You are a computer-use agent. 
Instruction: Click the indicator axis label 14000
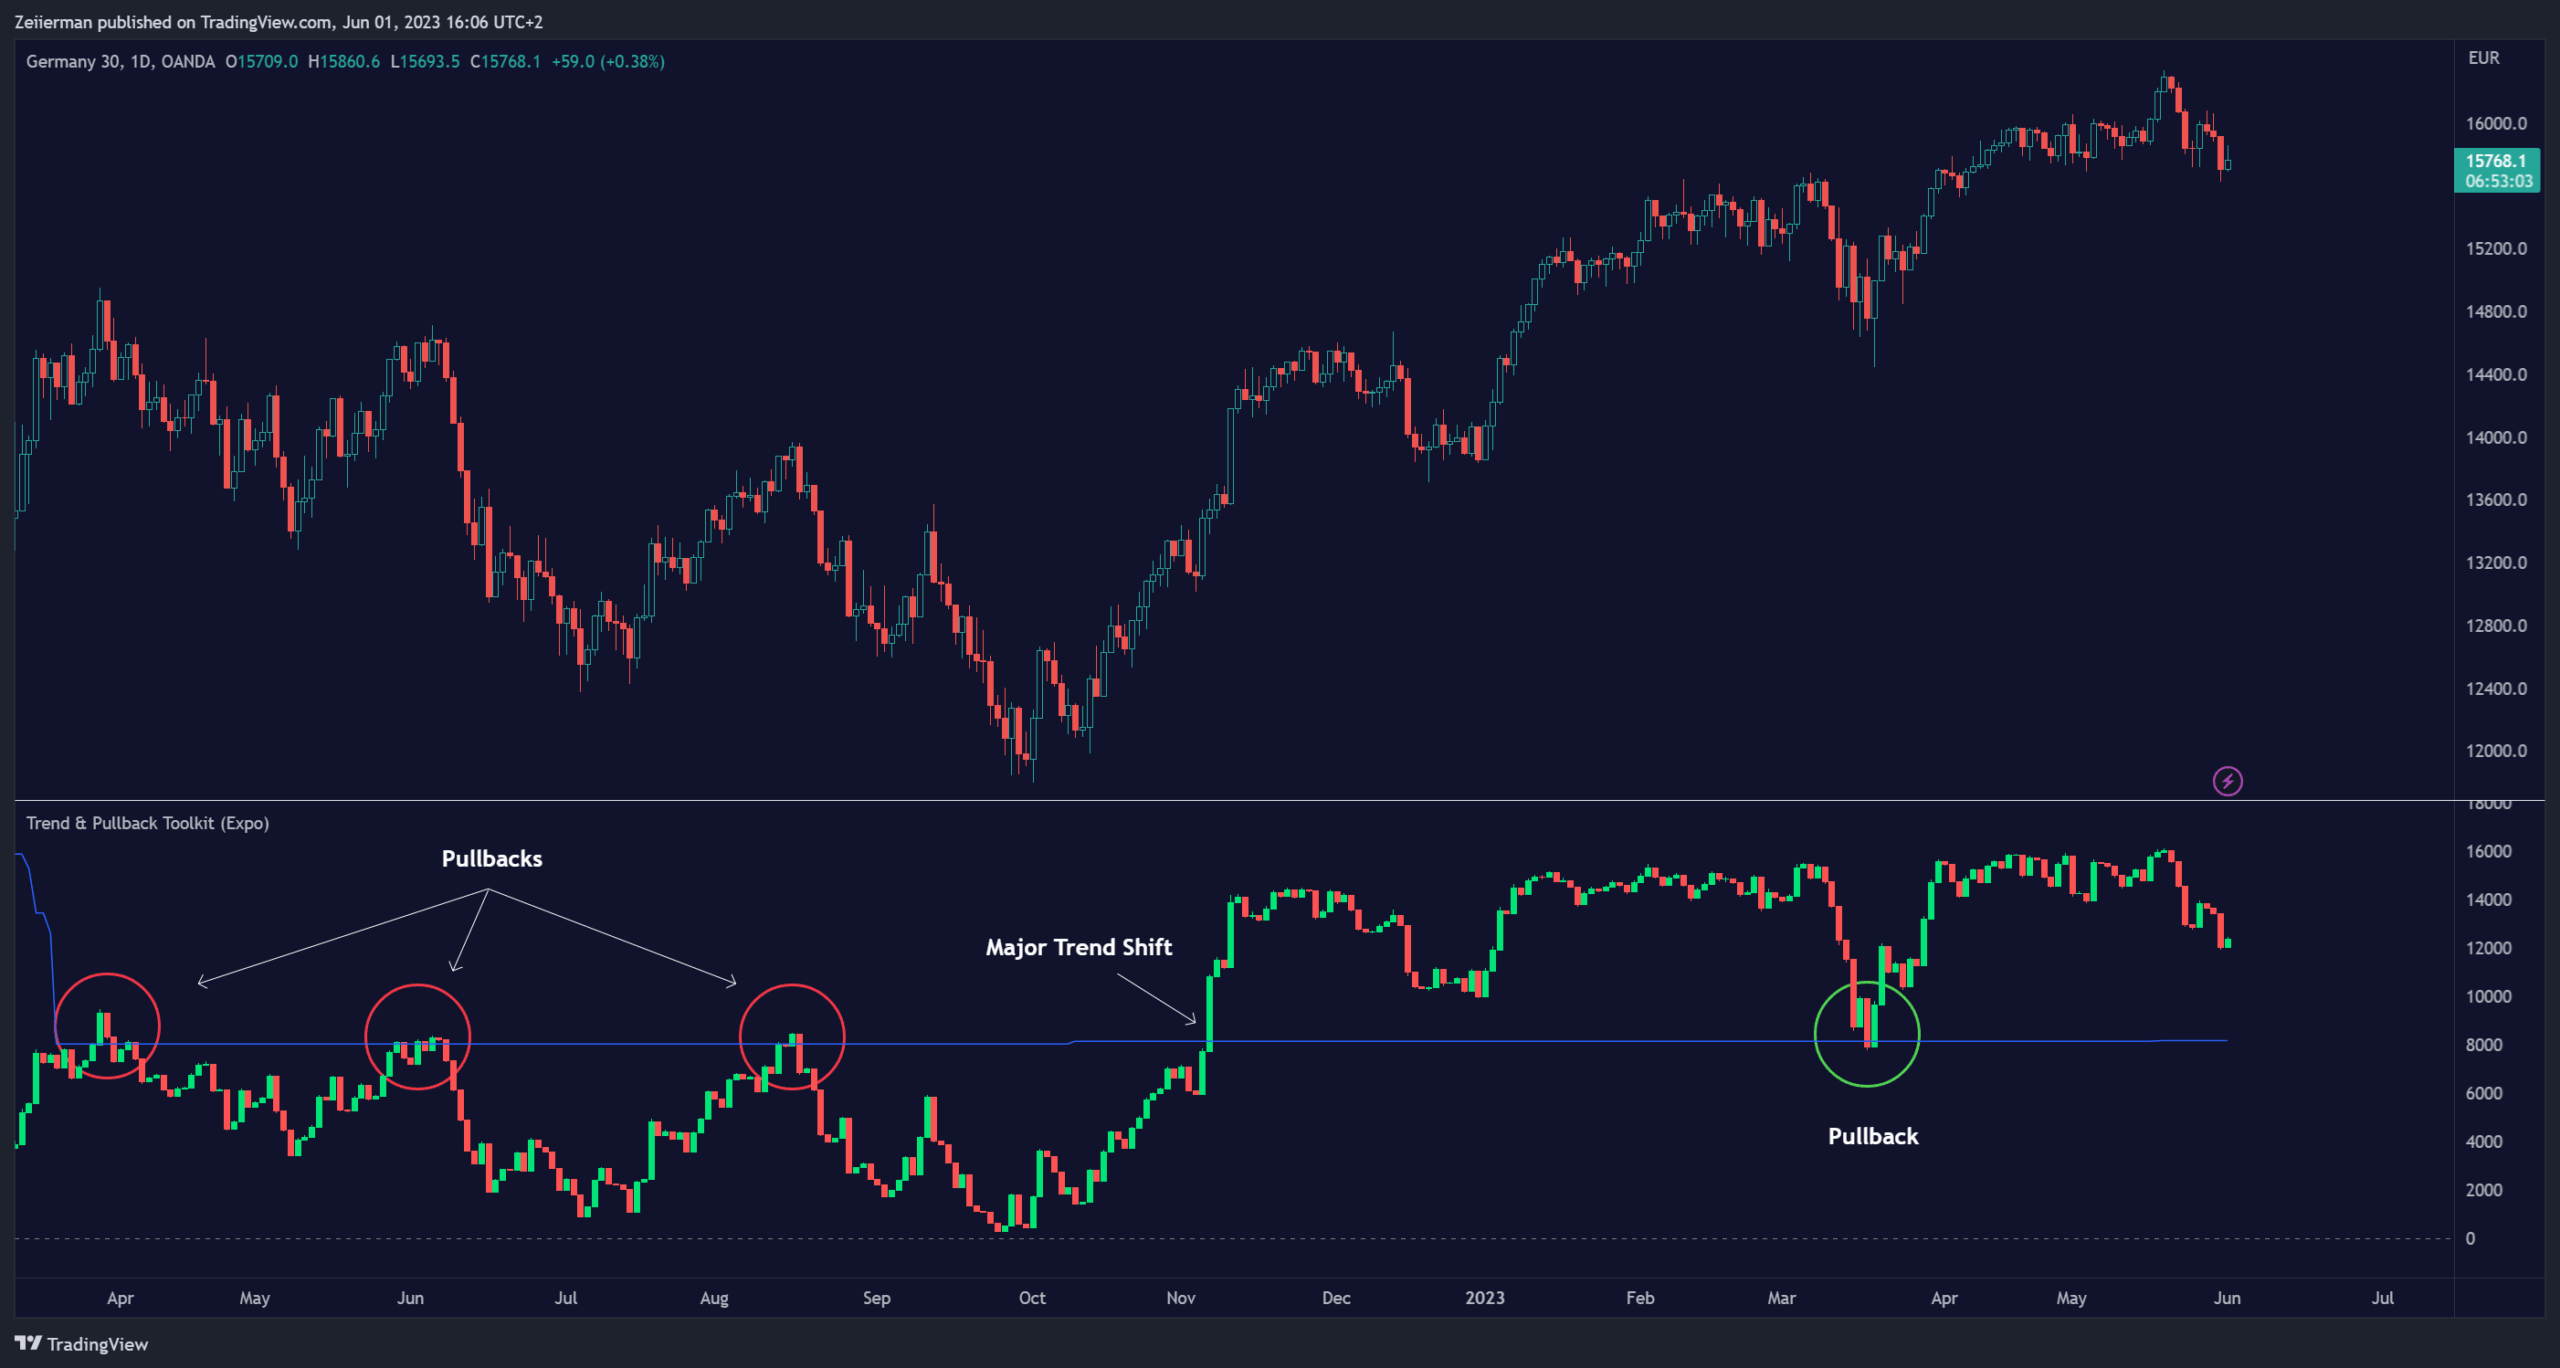[x=2488, y=900]
